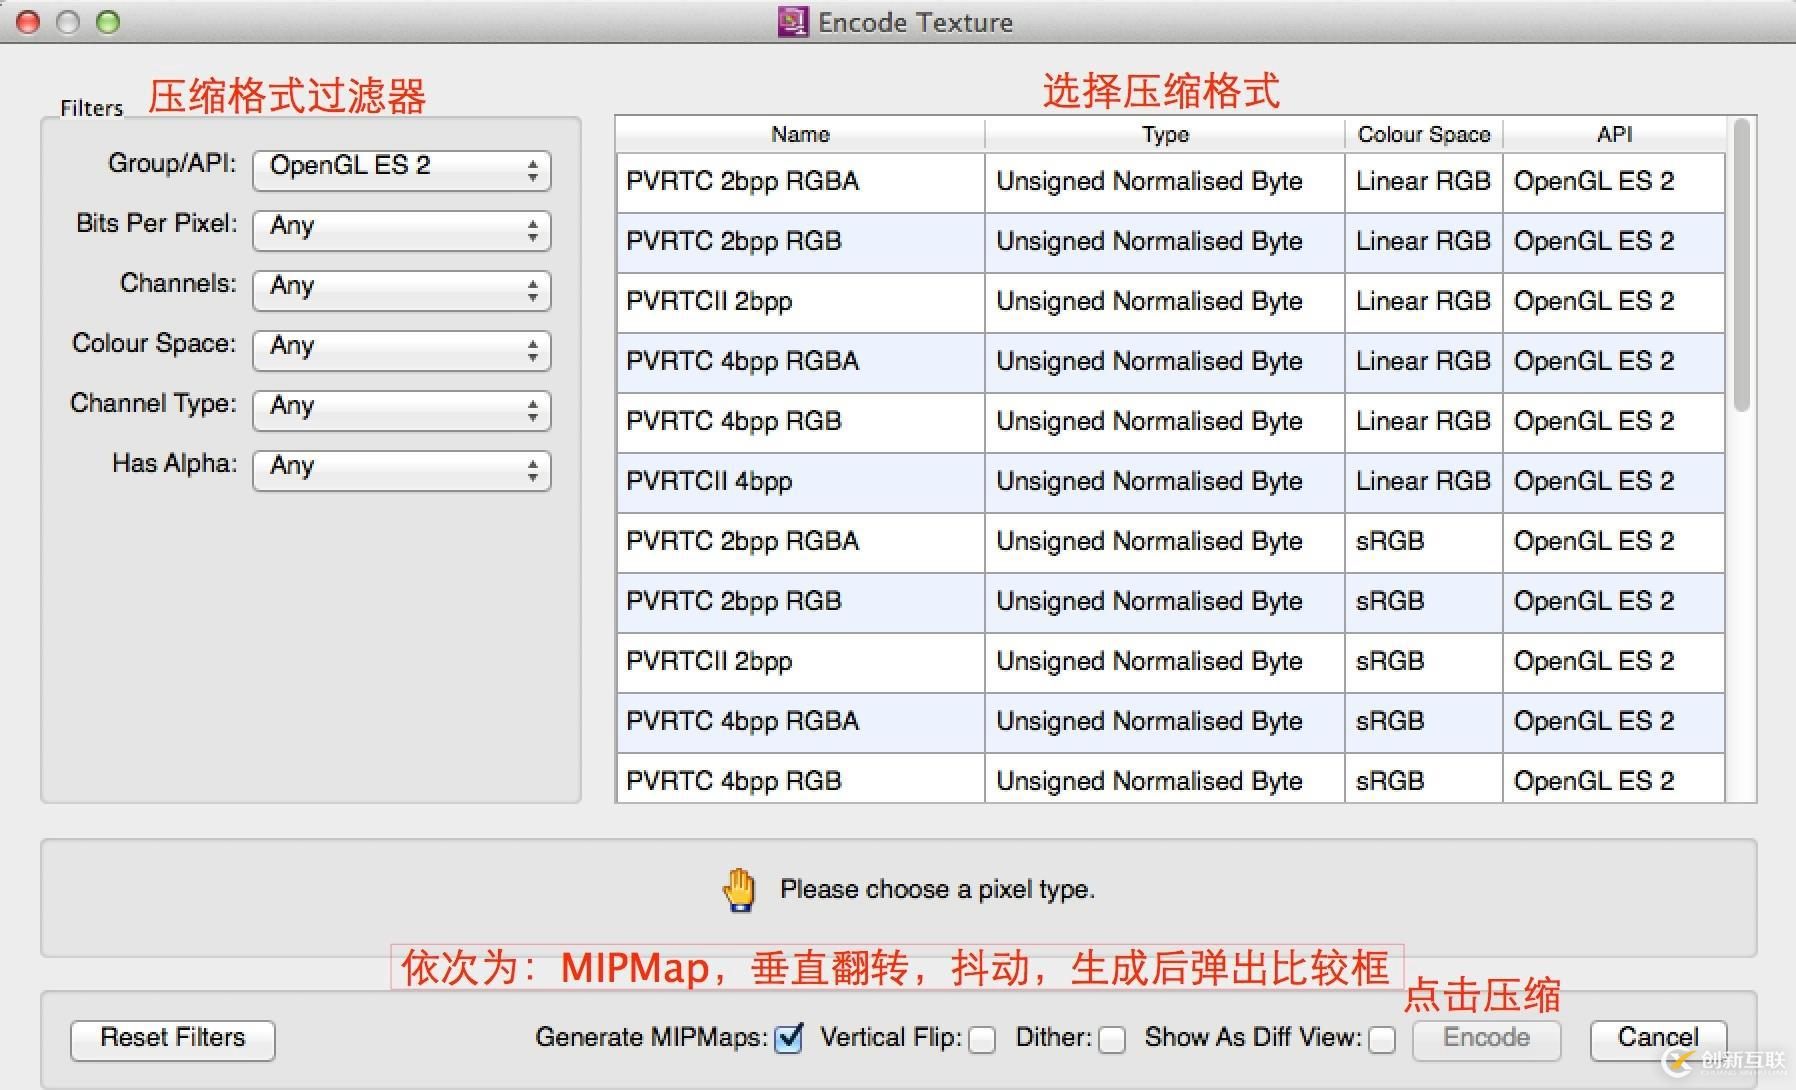Open the Channels filter dropdown
Screen dimensions: 1796x1090
402,290
